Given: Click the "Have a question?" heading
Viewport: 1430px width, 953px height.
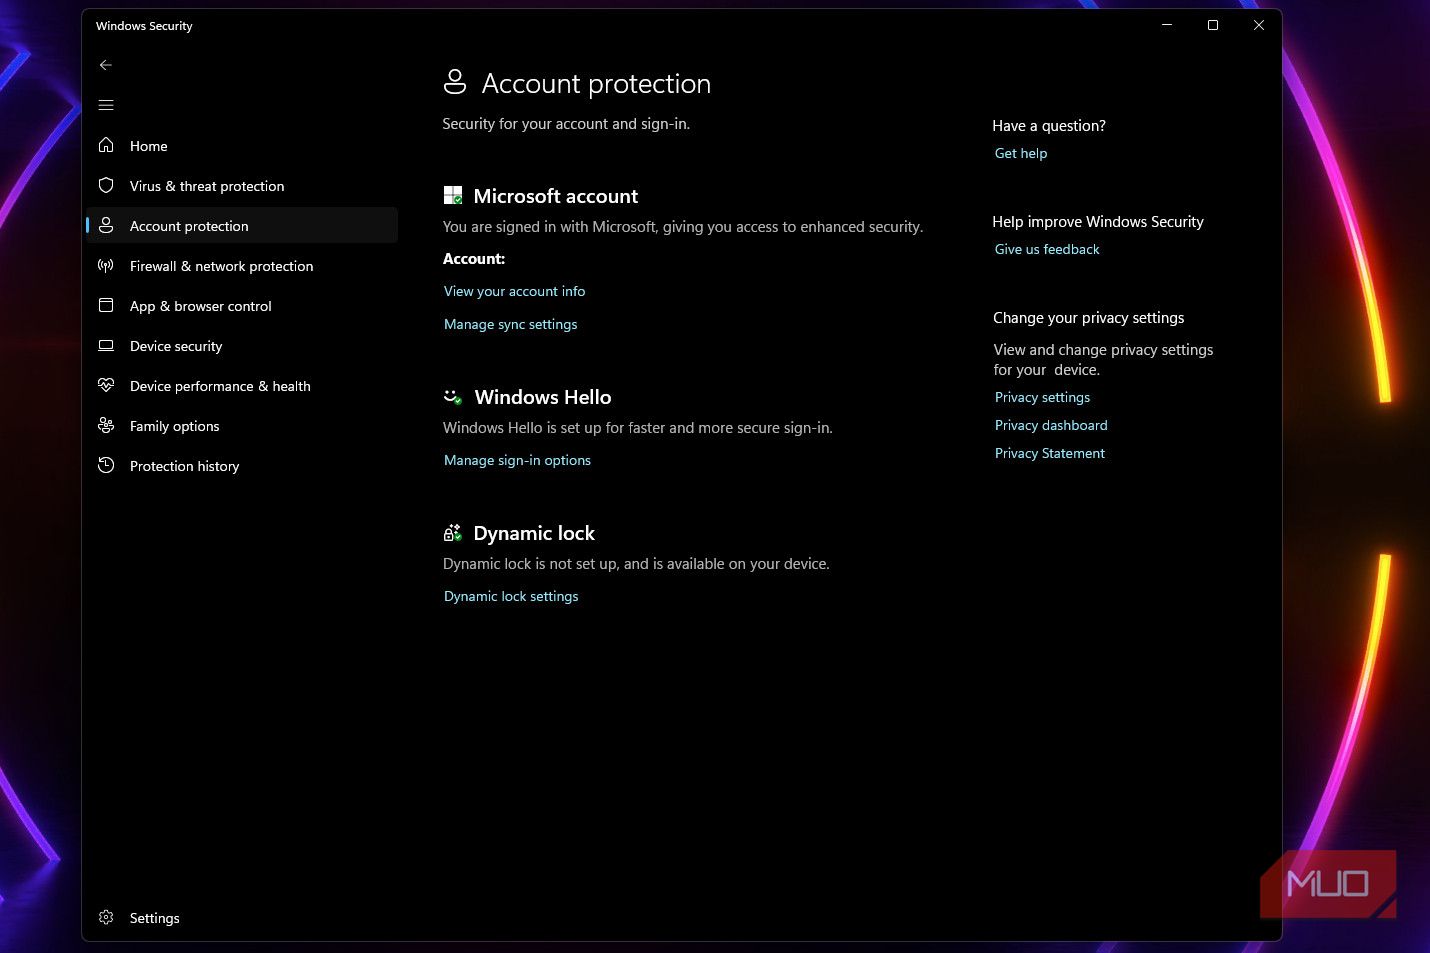Looking at the screenshot, I should pos(1049,126).
